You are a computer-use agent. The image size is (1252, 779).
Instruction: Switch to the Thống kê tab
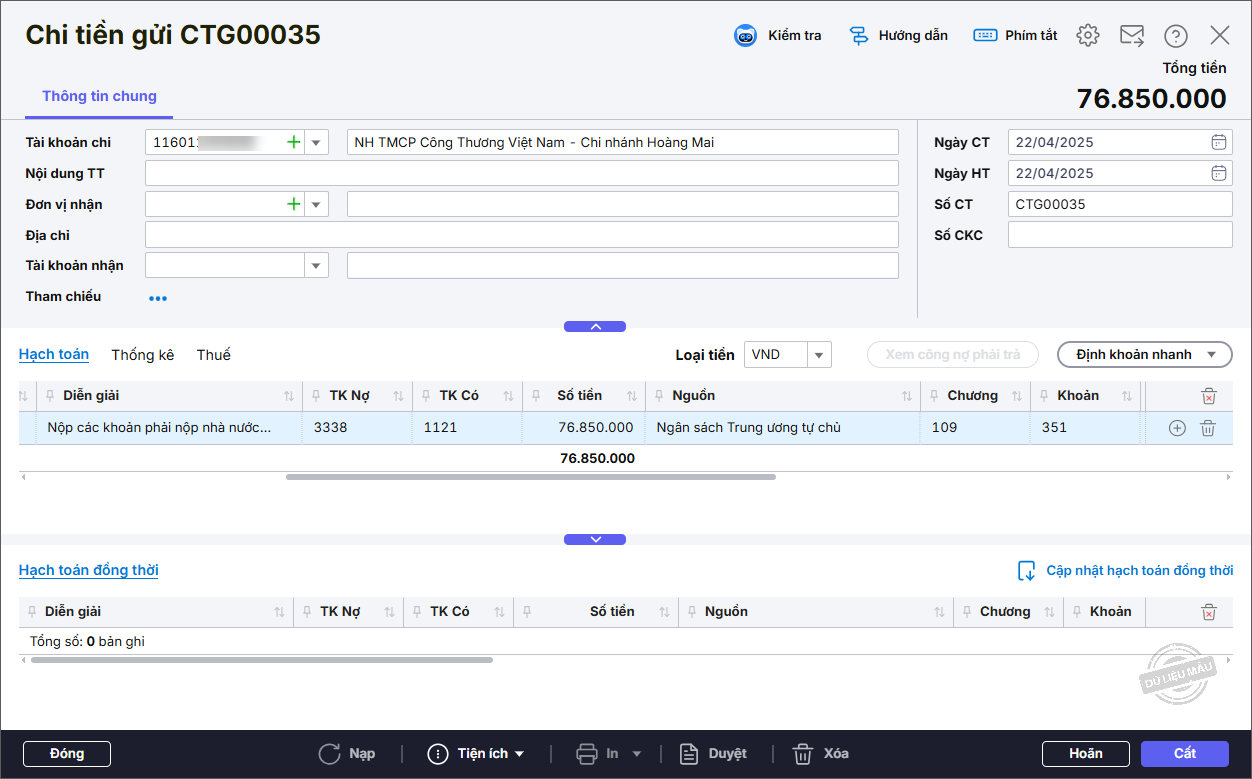pos(142,355)
